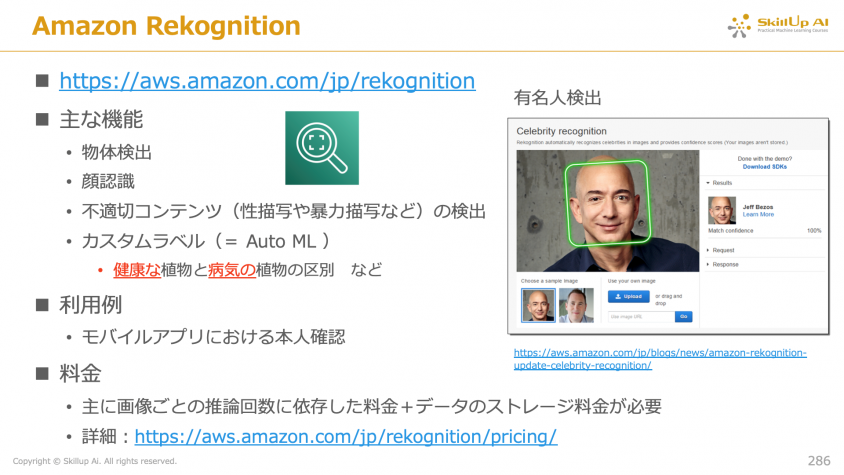Expand the Request section

tap(724, 250)
